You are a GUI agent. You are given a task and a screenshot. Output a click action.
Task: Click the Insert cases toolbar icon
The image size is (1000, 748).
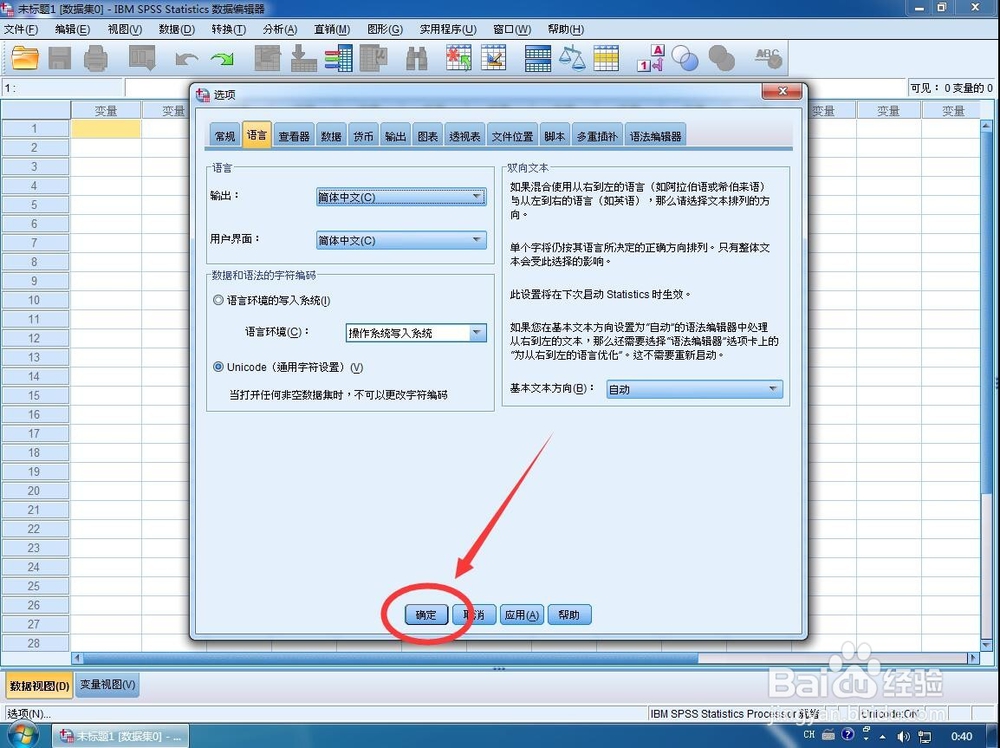459,58
